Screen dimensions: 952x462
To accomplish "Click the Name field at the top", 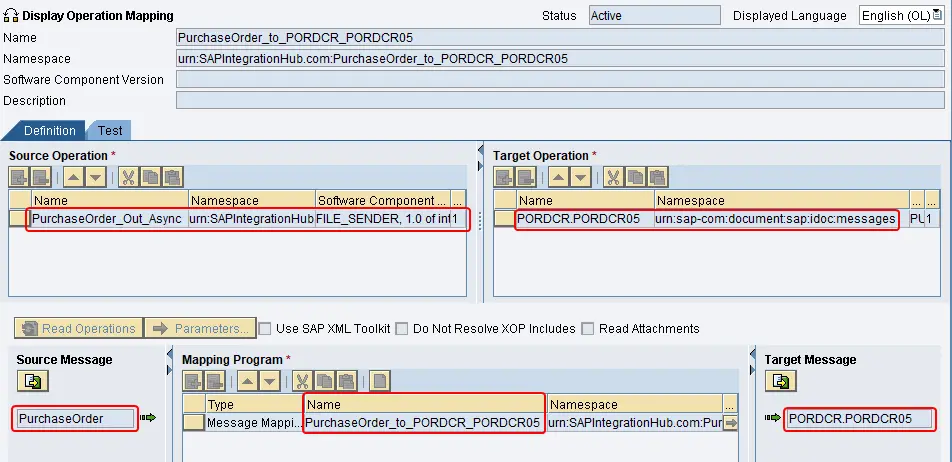I will 560,38.
